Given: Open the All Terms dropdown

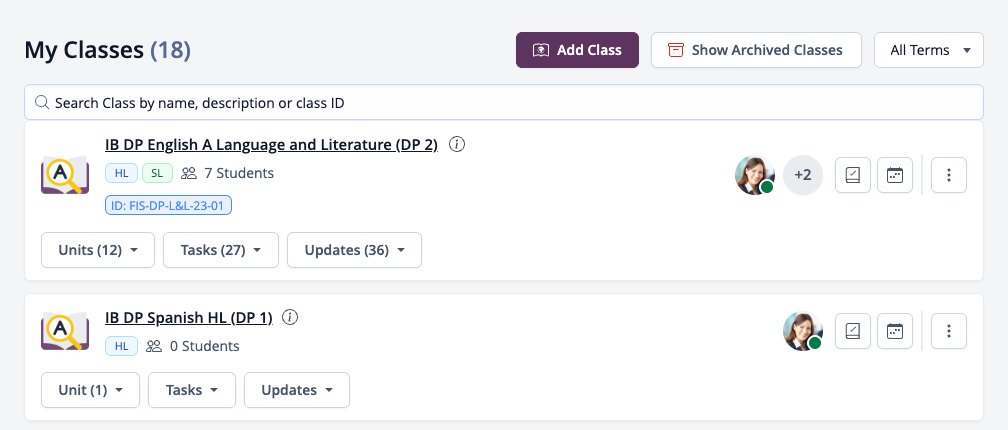Looking at the screenshot, I should point(929,50).
